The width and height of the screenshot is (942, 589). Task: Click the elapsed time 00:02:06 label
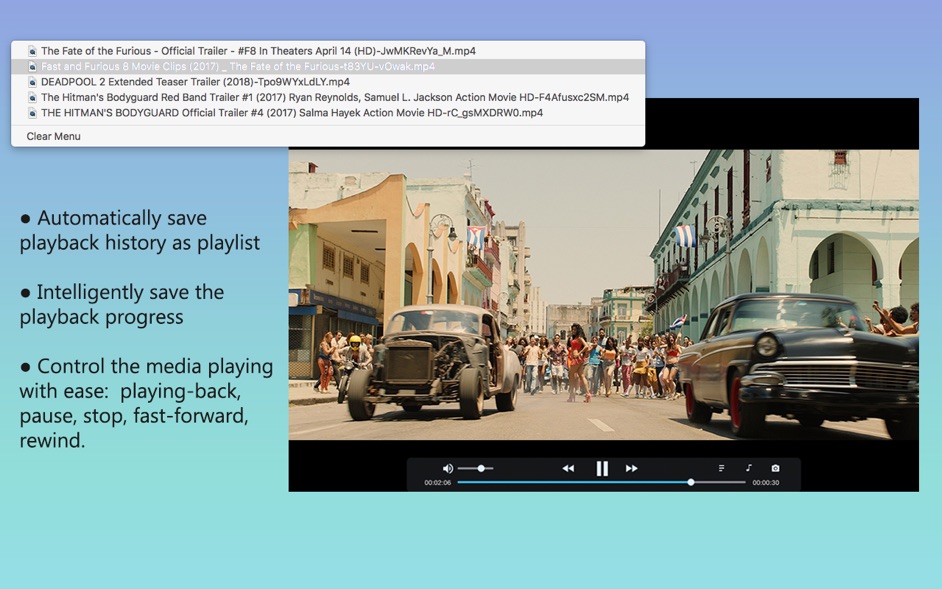click(437, 483)
